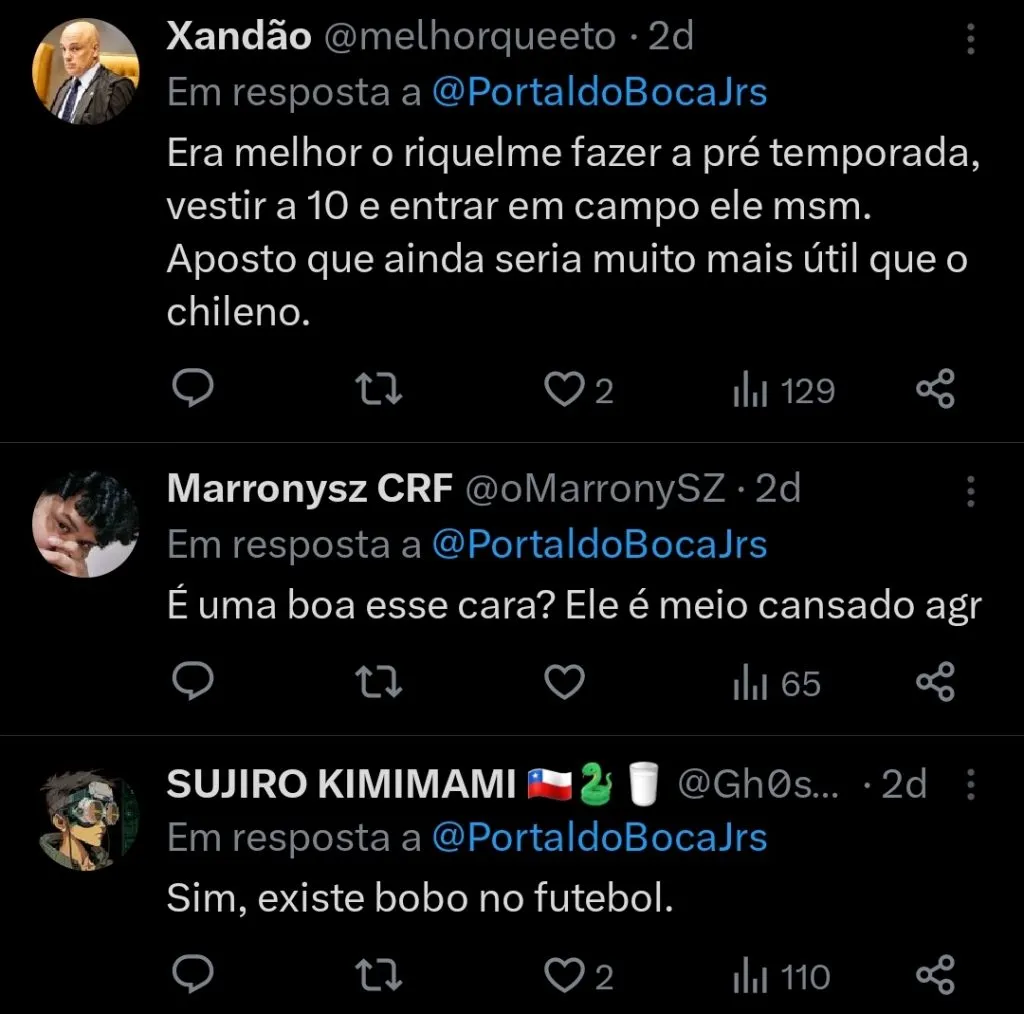Click the retweet icon under Marronysz CRF's reply
The image size is (1024, 1014).
pos(378,682)
